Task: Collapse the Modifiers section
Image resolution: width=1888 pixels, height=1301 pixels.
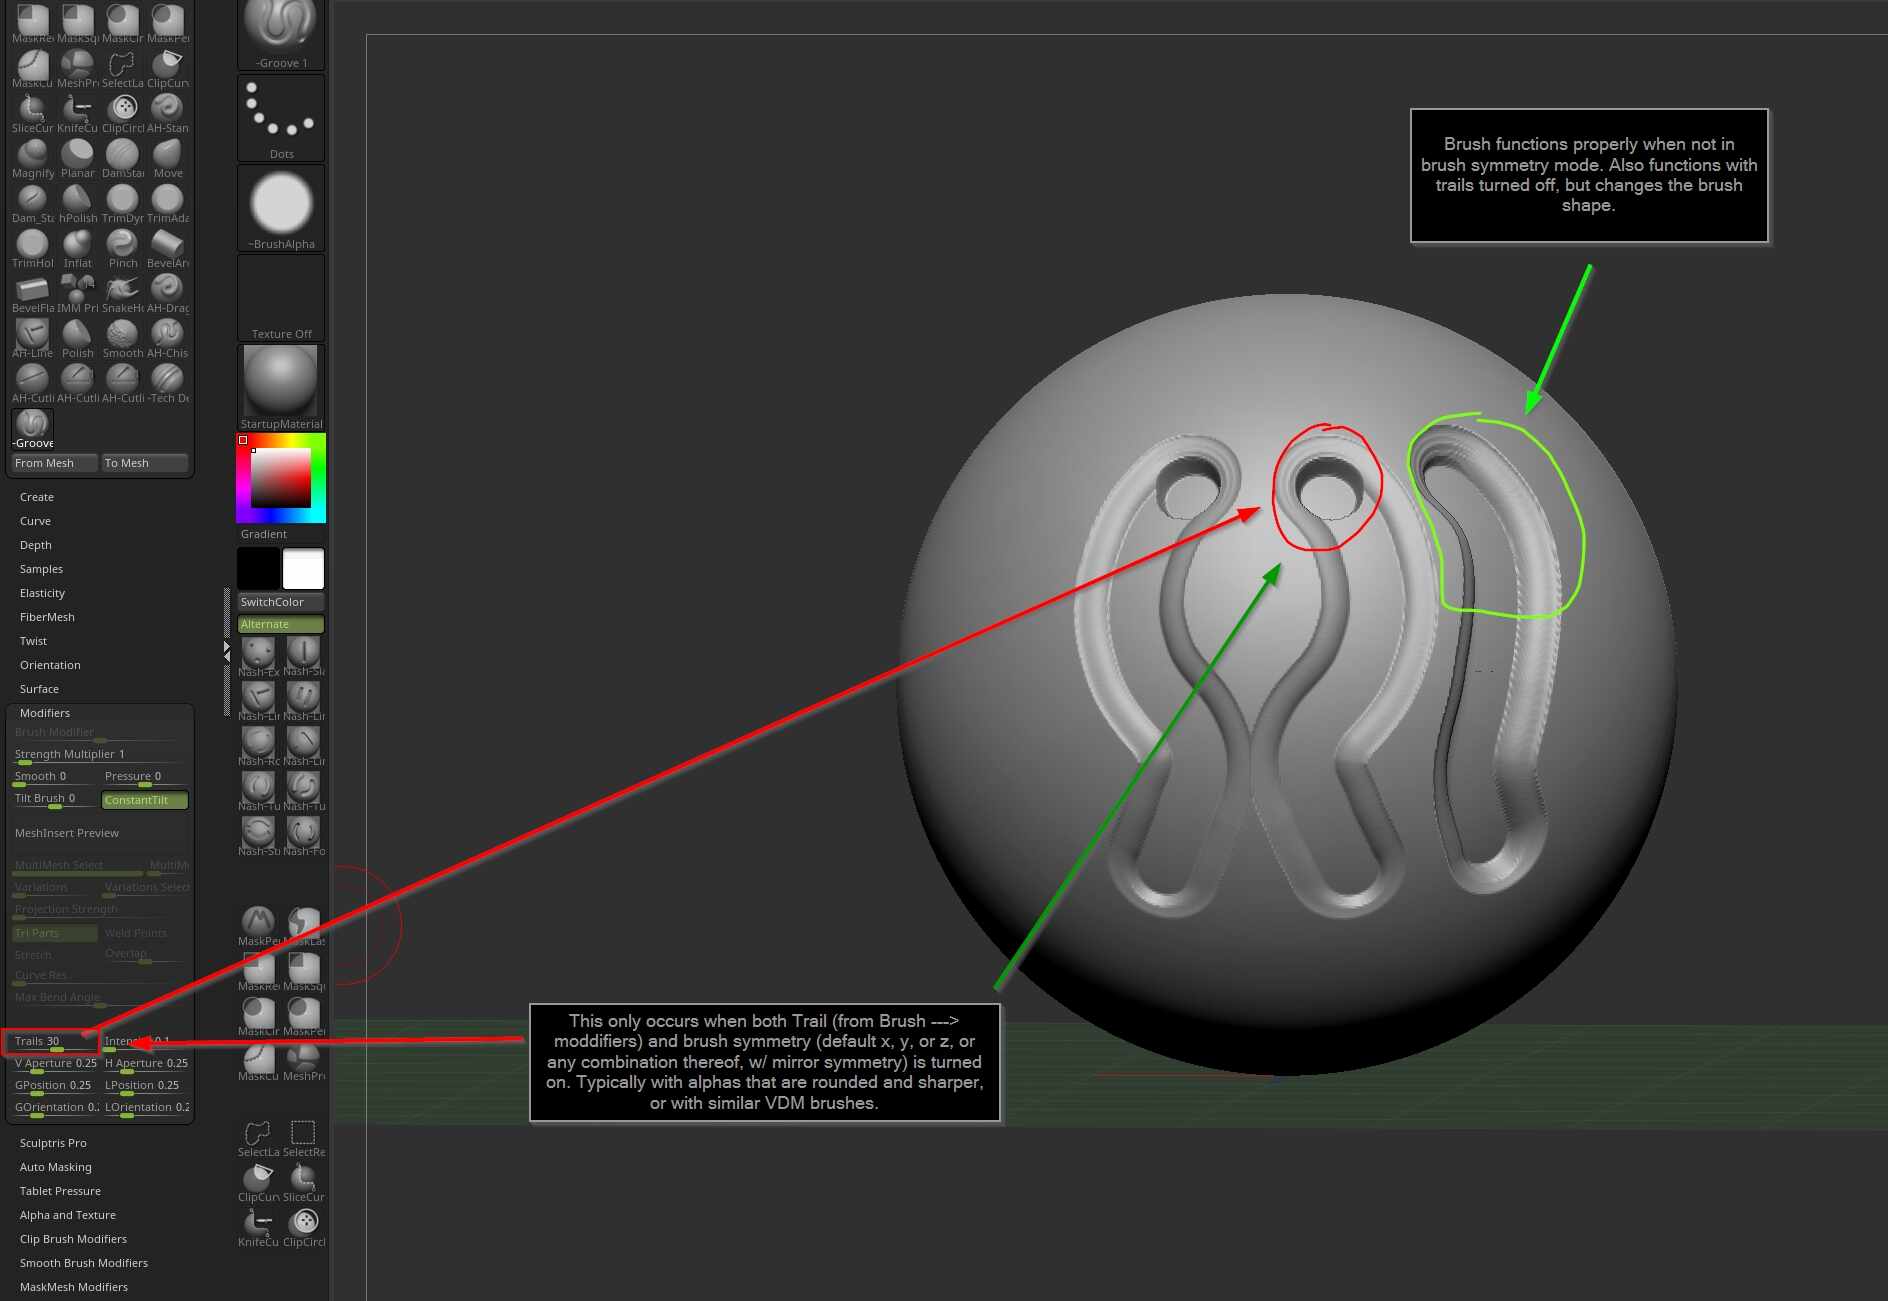Action: (x=45, y=713)
